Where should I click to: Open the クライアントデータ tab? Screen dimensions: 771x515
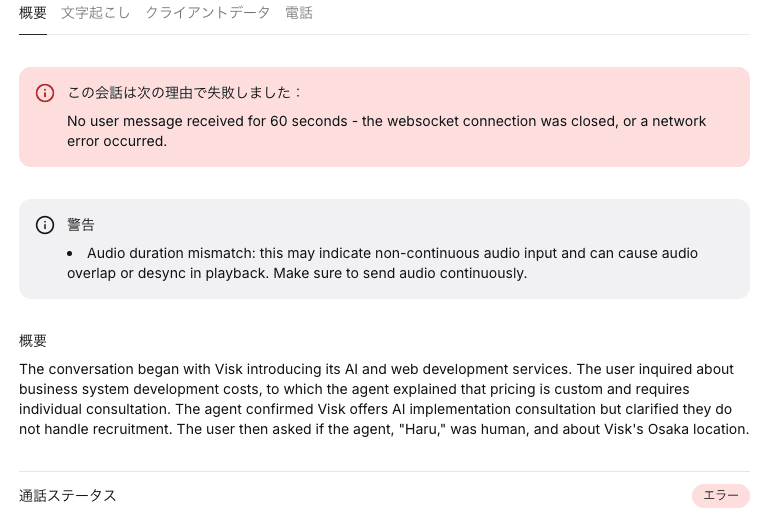click(x=208, y=13)
